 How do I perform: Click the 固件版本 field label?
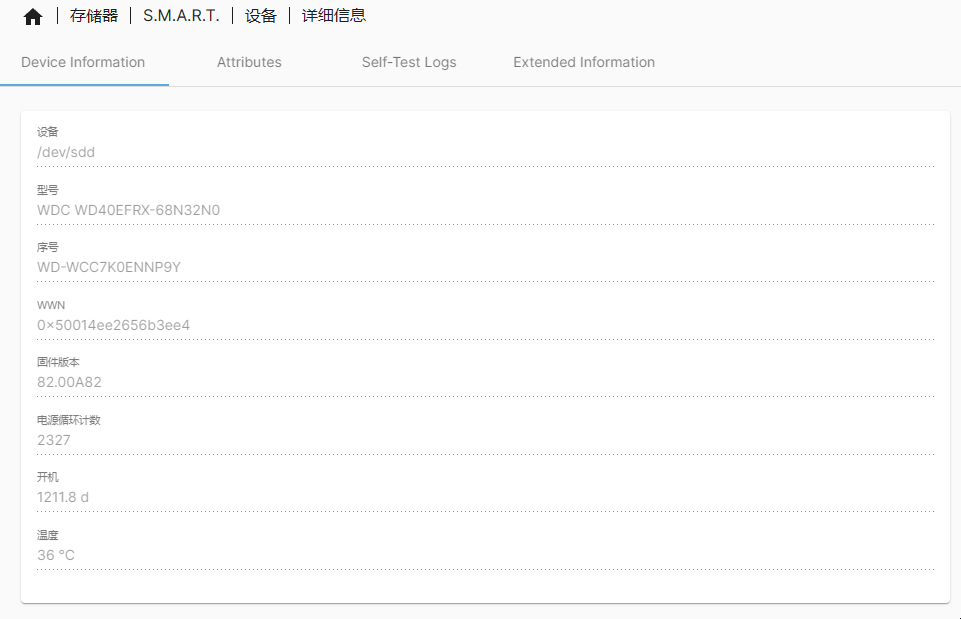tap(58, 362)
